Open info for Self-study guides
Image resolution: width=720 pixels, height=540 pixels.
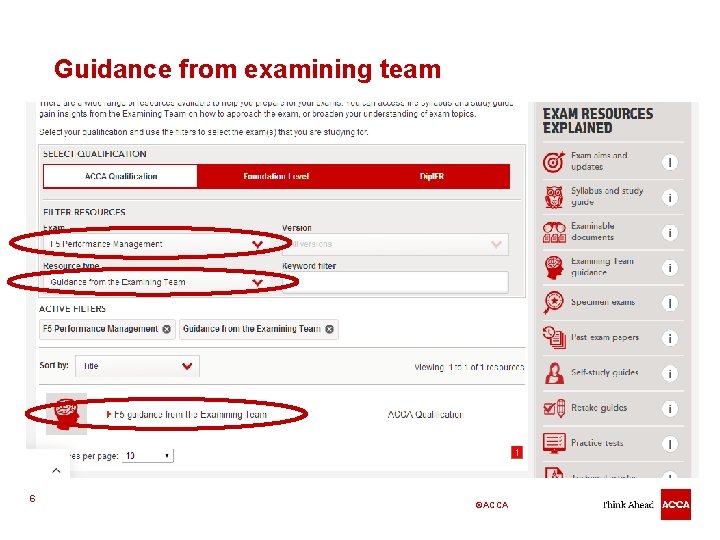click(669, 373)
